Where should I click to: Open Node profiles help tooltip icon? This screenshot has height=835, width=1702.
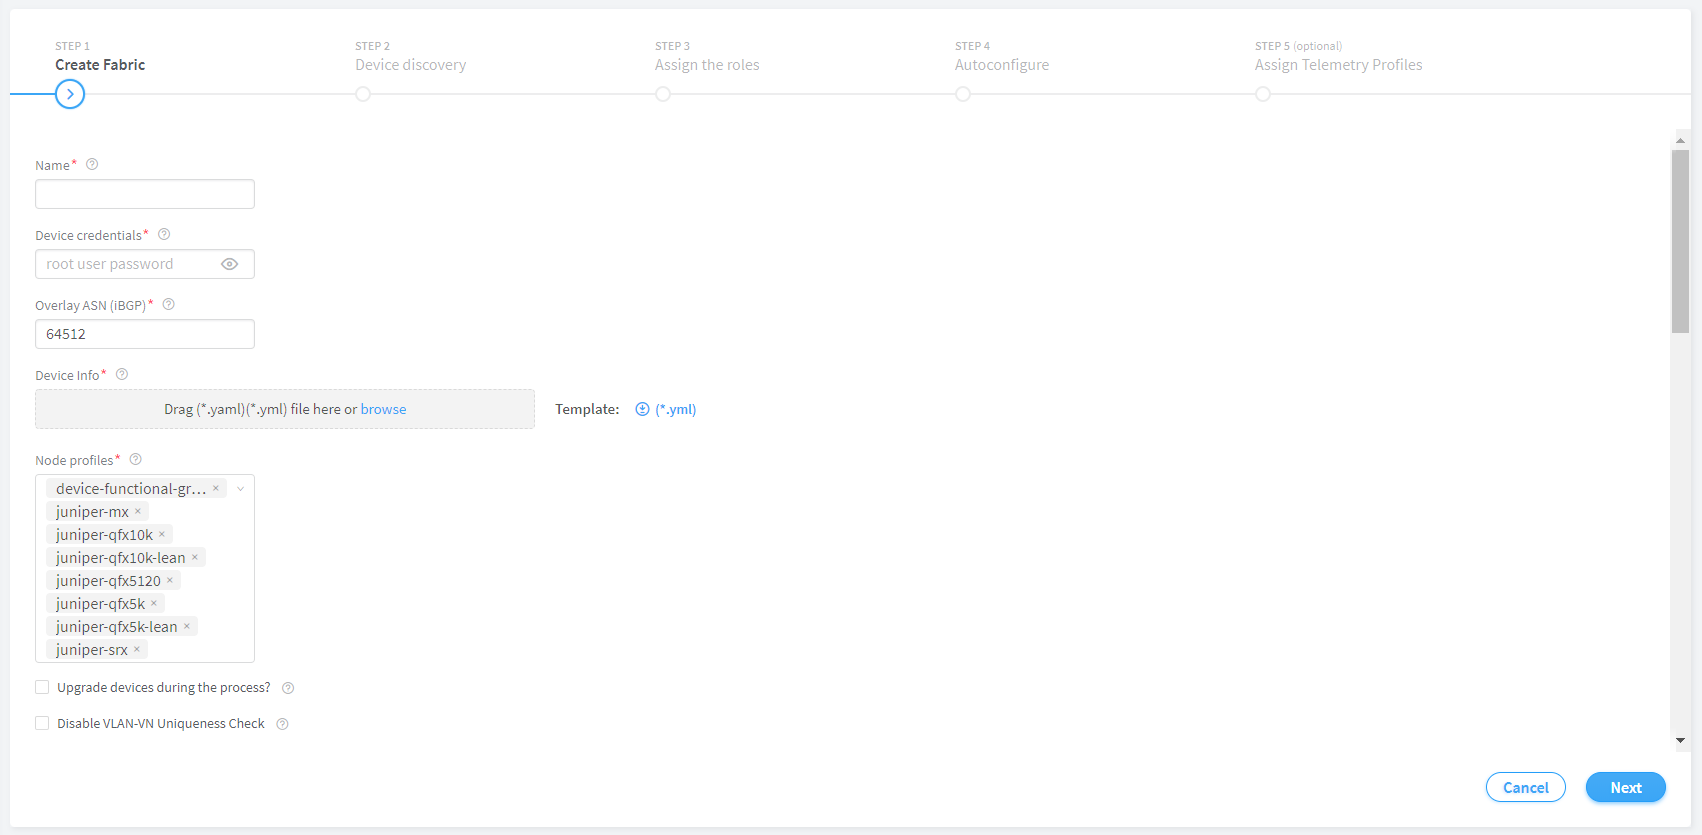point(136,460)
